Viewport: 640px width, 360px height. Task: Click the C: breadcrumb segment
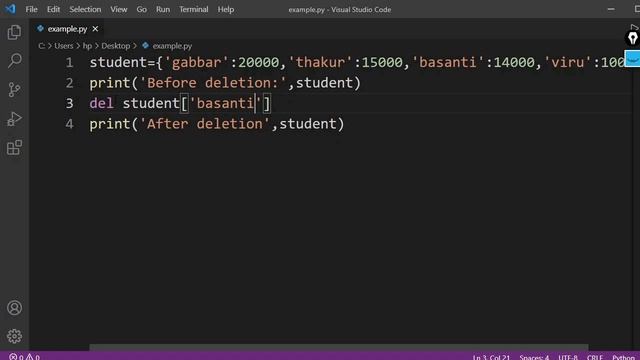click(x=42, y=46)
